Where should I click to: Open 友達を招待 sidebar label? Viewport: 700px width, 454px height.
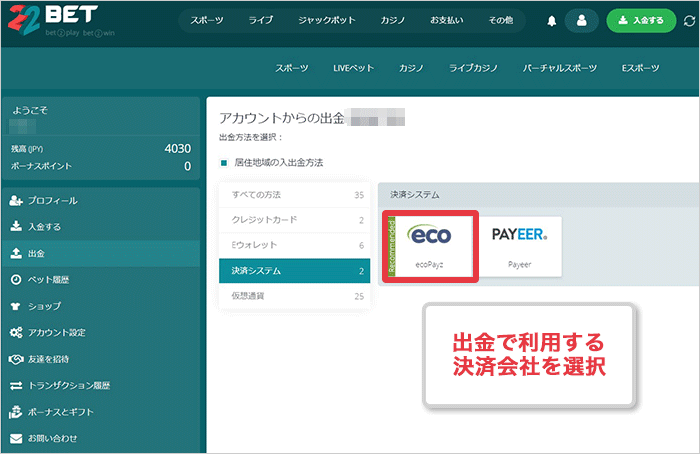pyautogui.click(x=48, y=359)
